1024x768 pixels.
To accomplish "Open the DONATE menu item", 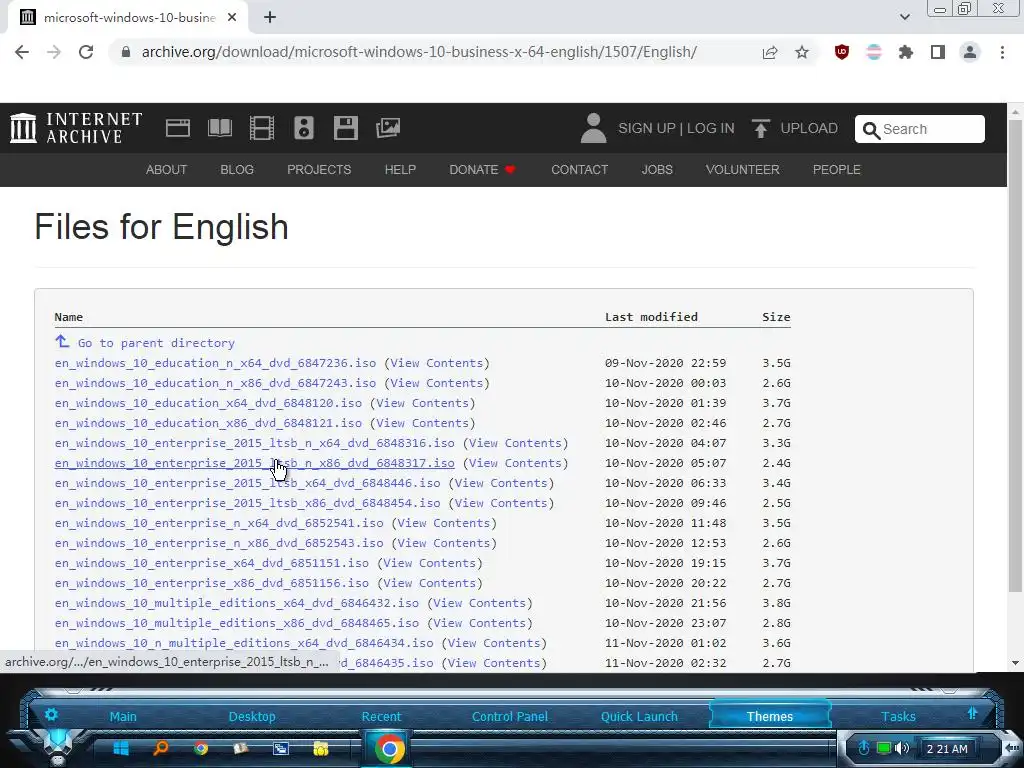I will click(482, 170).
